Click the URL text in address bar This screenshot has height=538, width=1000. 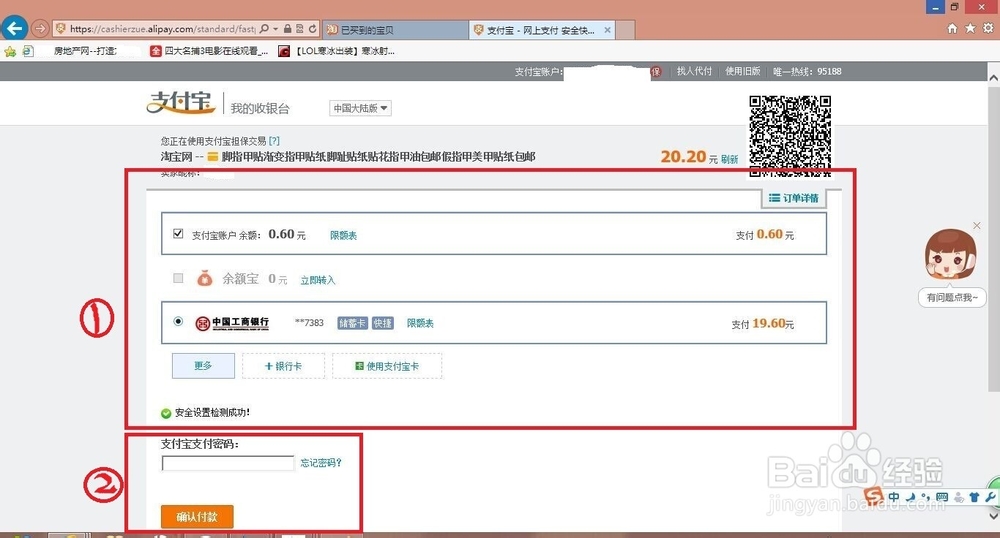[163, 29]
